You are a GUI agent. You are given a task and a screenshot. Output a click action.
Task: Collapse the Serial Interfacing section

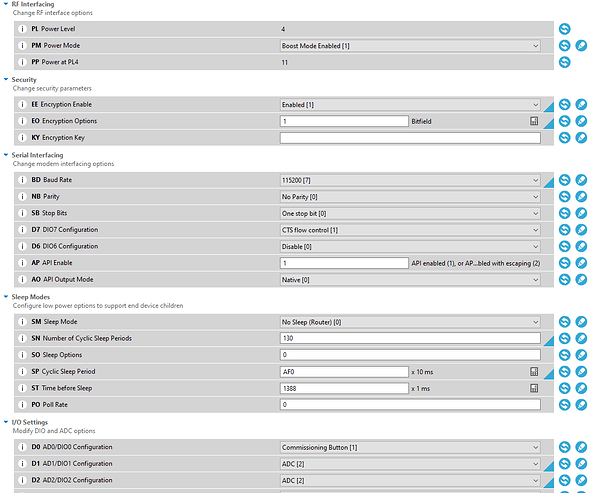point(6,155)
